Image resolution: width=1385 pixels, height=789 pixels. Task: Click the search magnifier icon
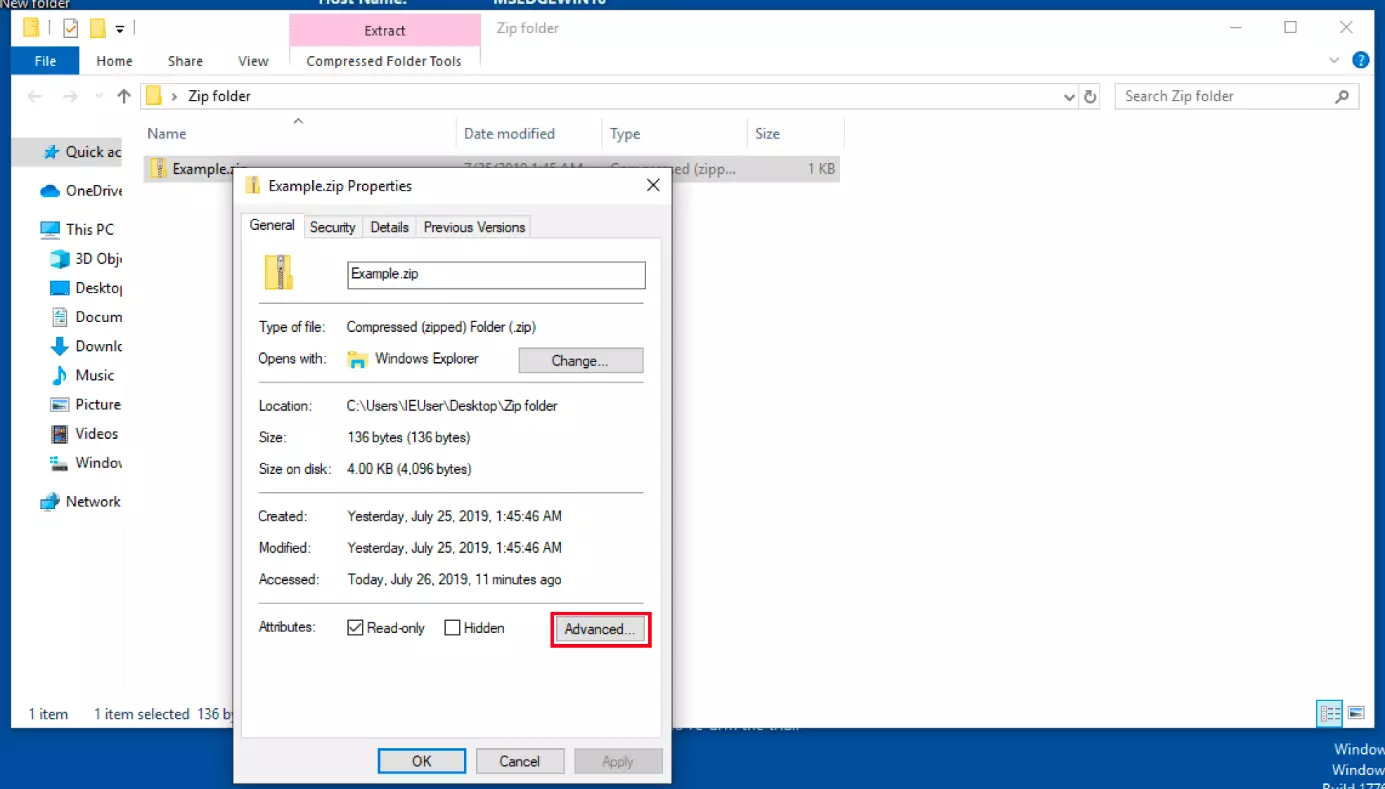pyautogui.click(x=1342, y=97)
